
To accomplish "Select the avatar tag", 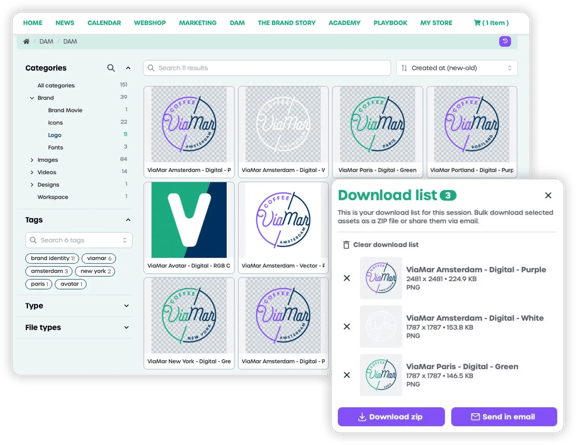I will click(x=71, y=284).
